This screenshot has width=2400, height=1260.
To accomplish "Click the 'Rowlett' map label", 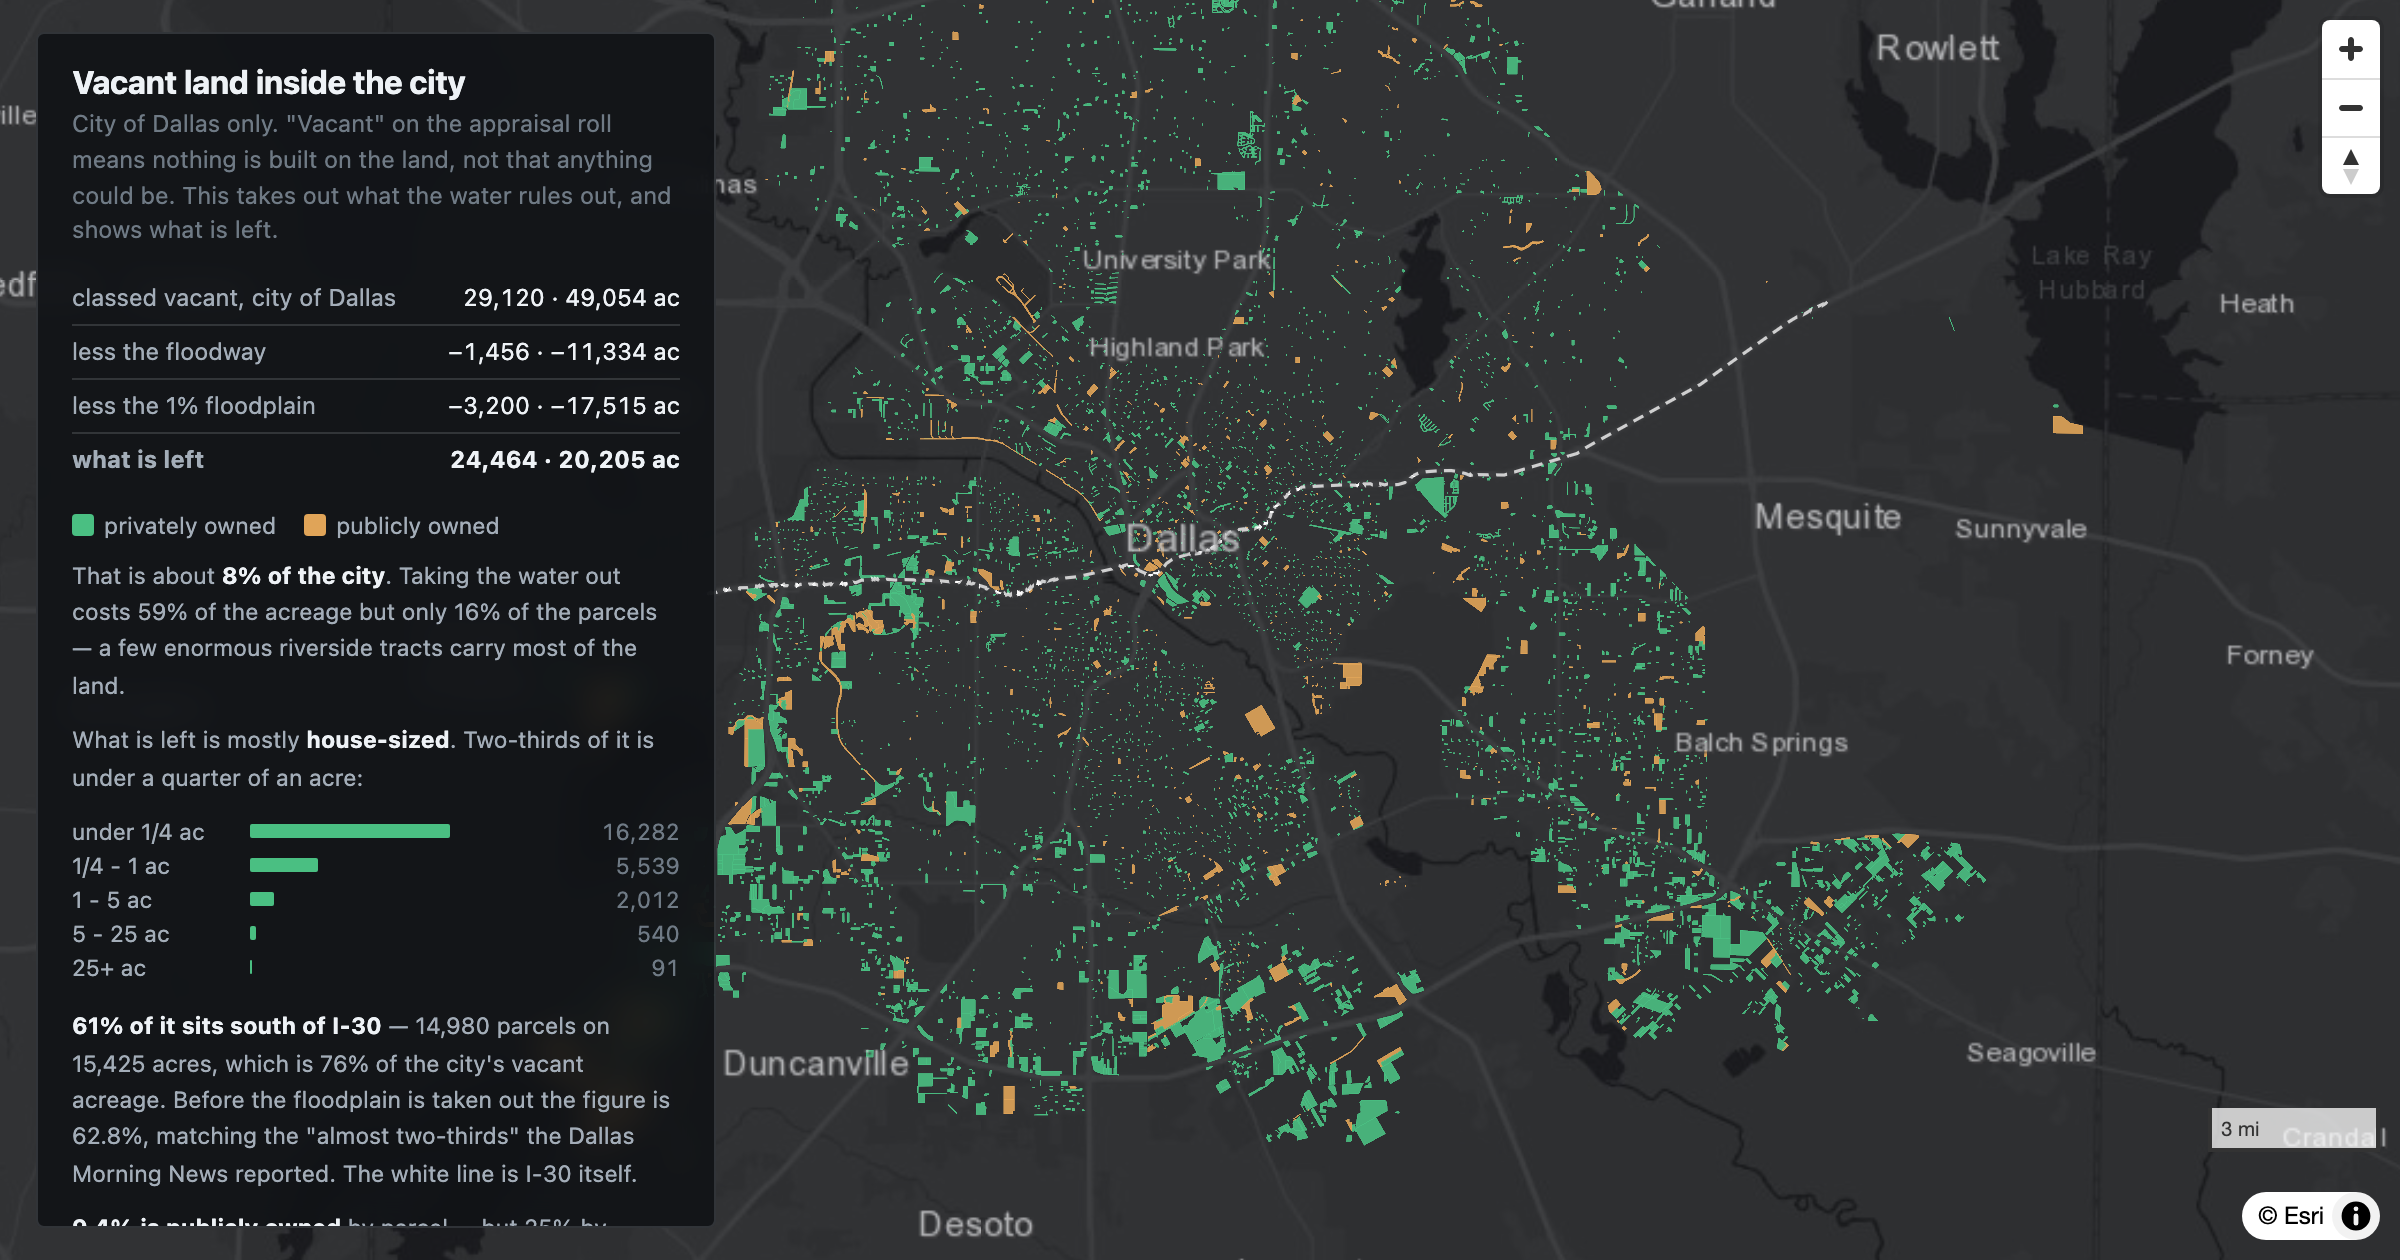I will pos(1937,48).
